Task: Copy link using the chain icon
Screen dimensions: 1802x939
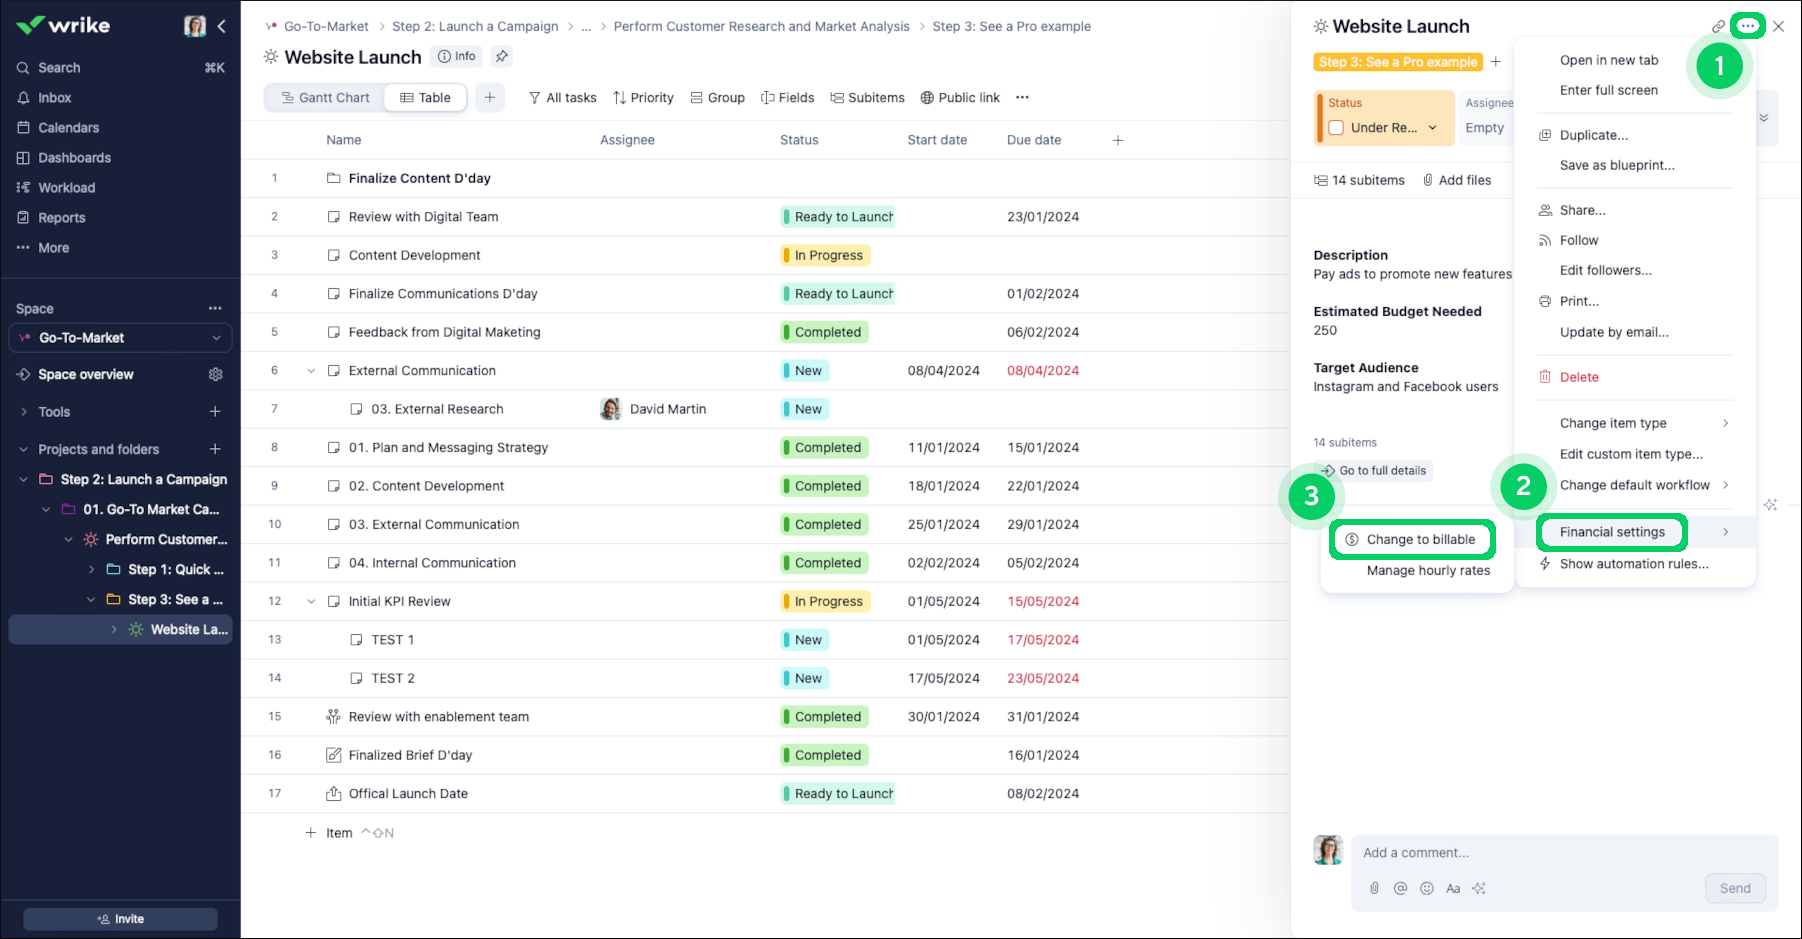Action: click(x=1718, y=27)
